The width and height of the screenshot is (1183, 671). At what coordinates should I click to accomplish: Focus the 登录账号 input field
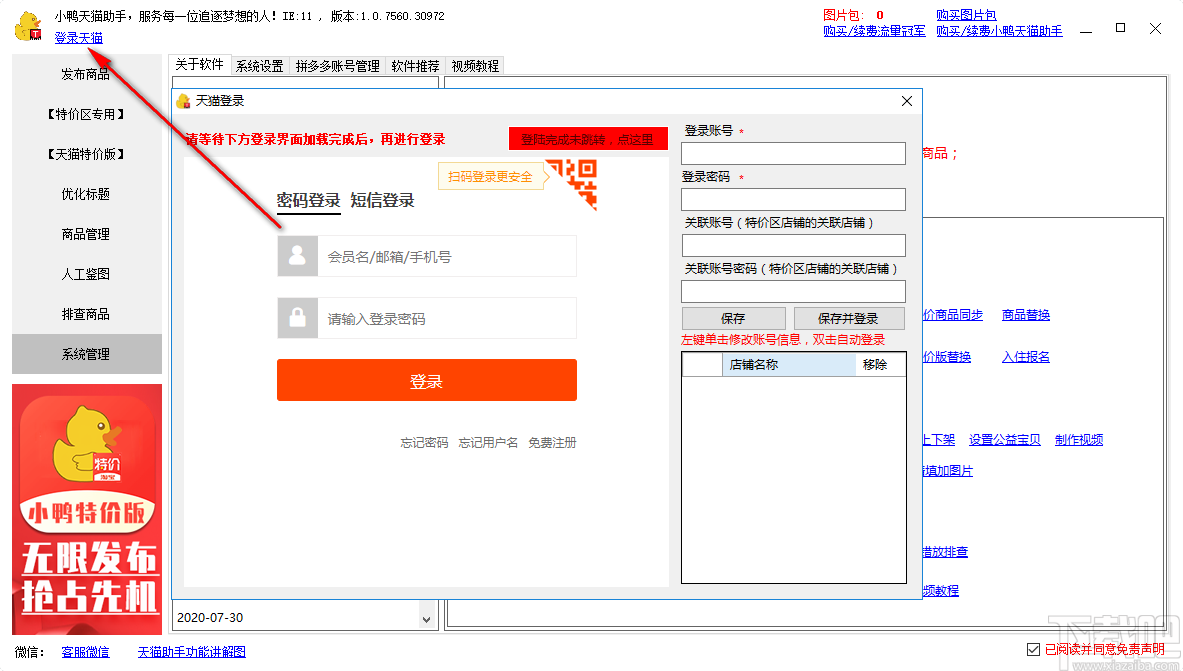(793, 153)
